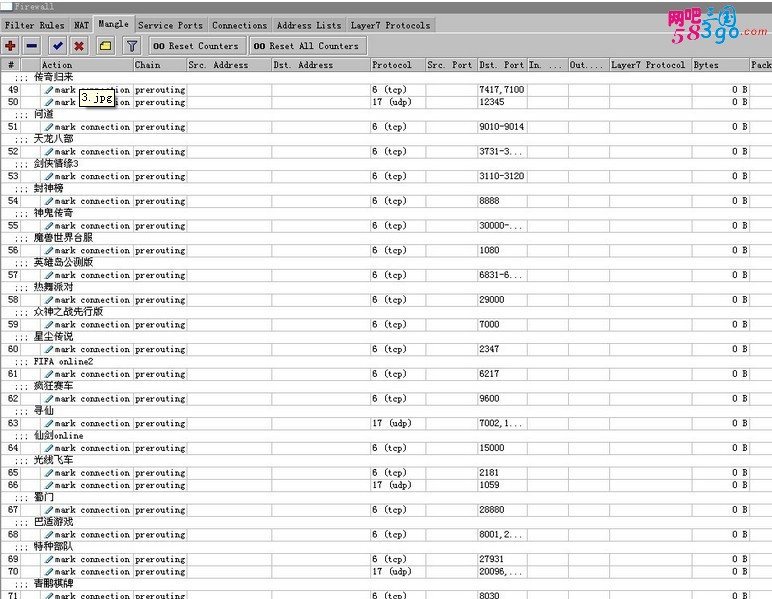Click Reset All Counters button
The image size is (772, 599).
(306, 46)
